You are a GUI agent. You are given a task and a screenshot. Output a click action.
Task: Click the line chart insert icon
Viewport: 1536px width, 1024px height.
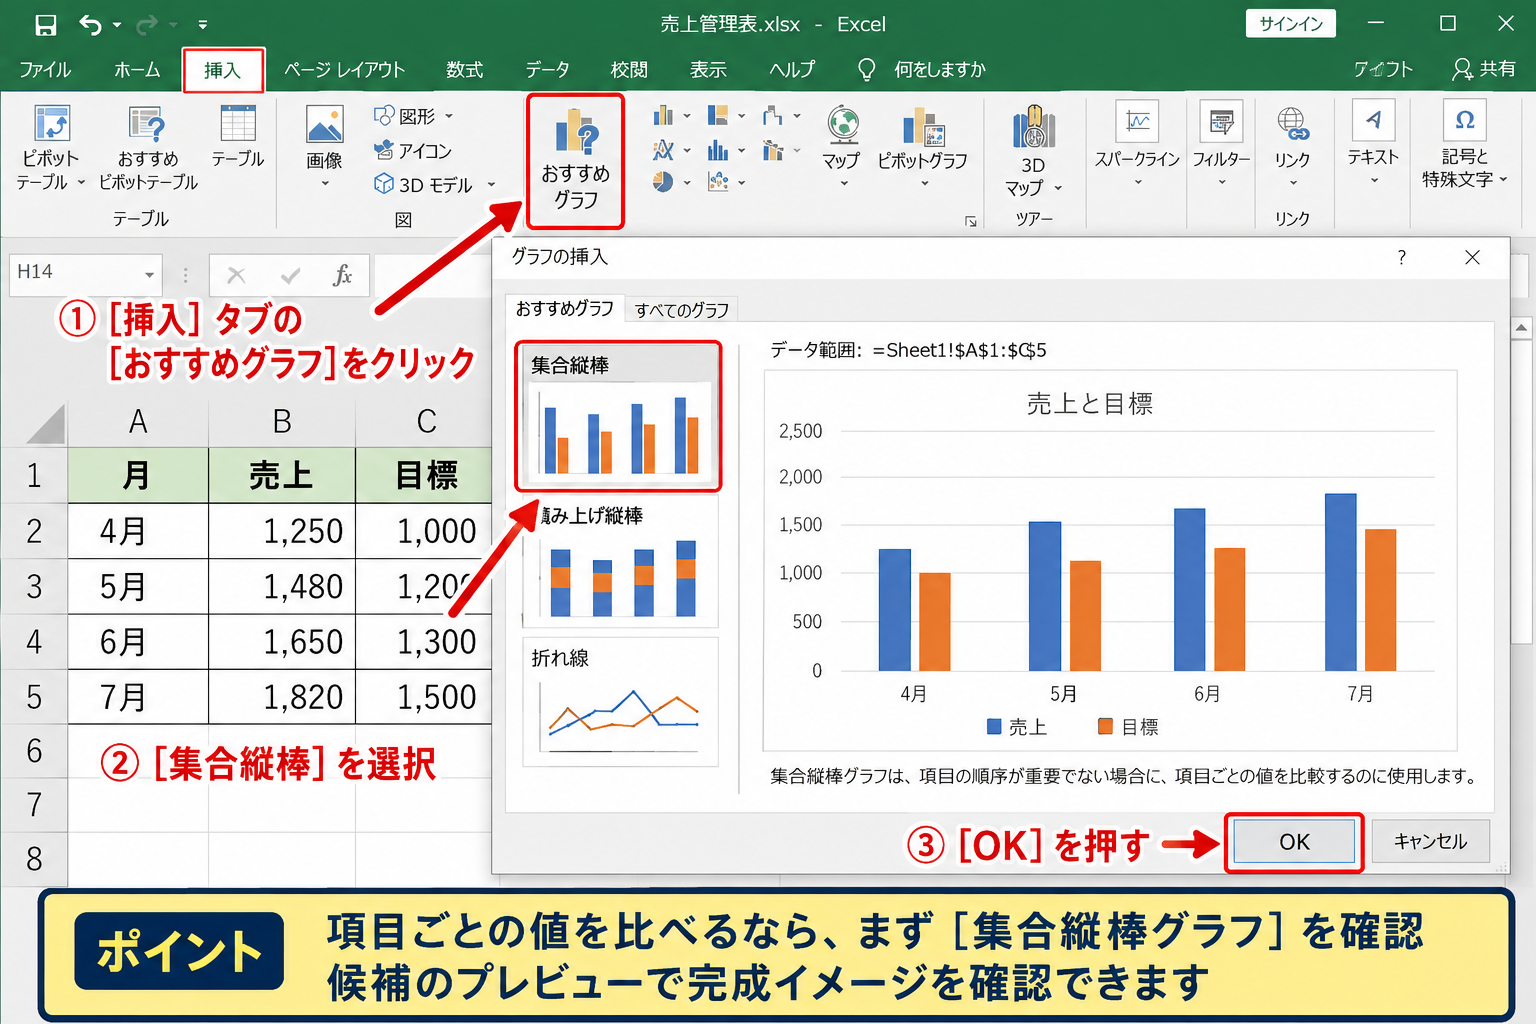(663, 150)
